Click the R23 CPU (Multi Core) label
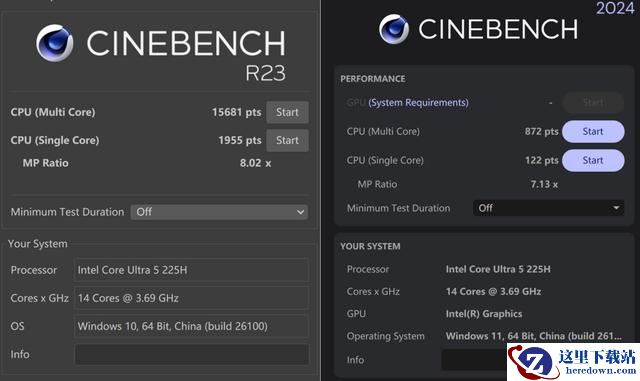This screenshot has width=640, height=381. 53,112
